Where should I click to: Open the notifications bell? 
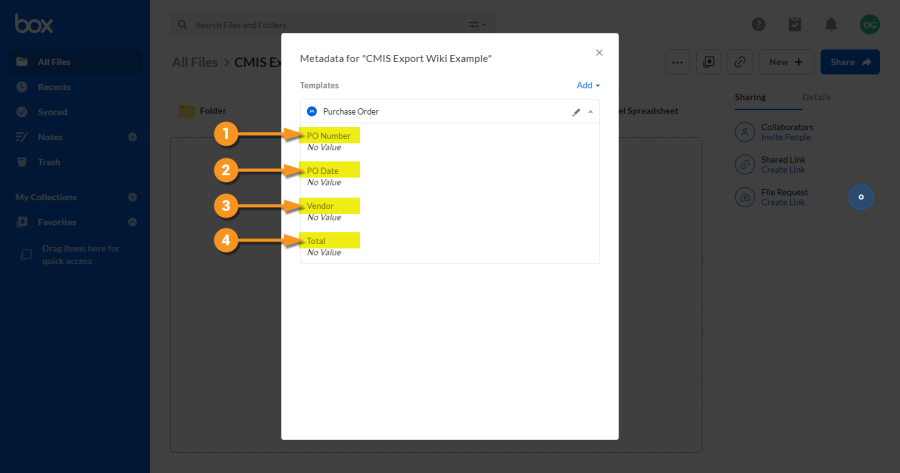click(x=831, y=25)
